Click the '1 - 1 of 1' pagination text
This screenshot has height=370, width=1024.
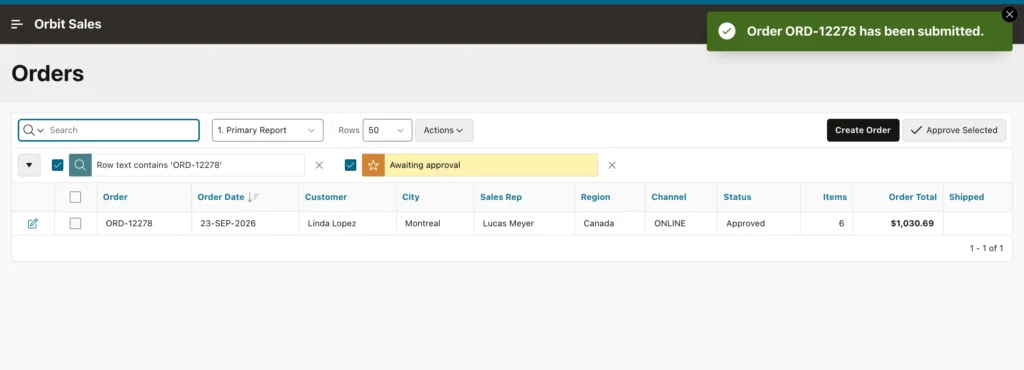(986, 248)
